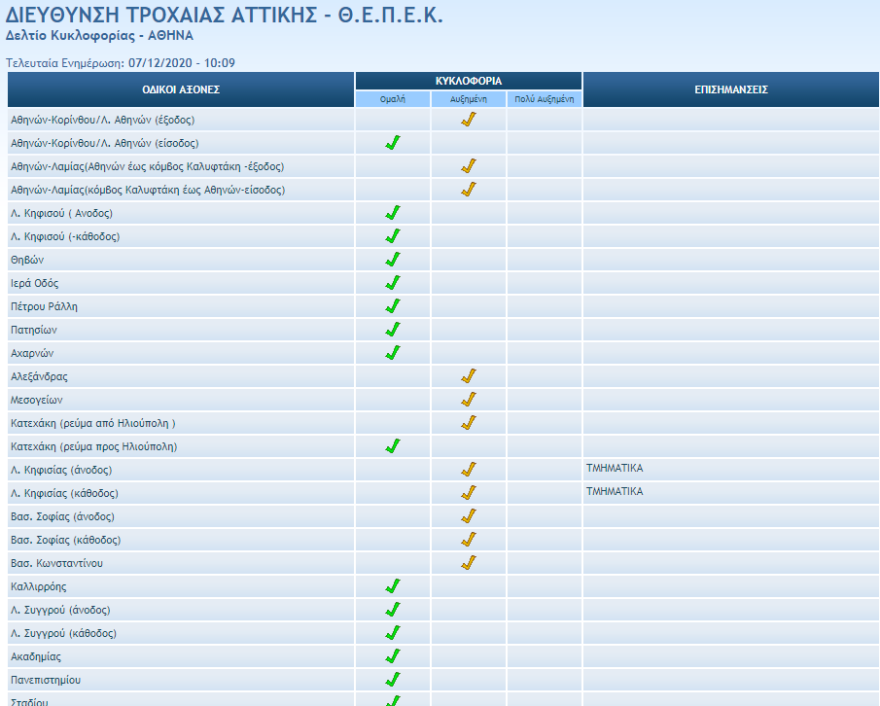Click the yellow checkmark for Βασ. Κωνσταντίνου
880x706 pixels.
(x=468, y=562)
